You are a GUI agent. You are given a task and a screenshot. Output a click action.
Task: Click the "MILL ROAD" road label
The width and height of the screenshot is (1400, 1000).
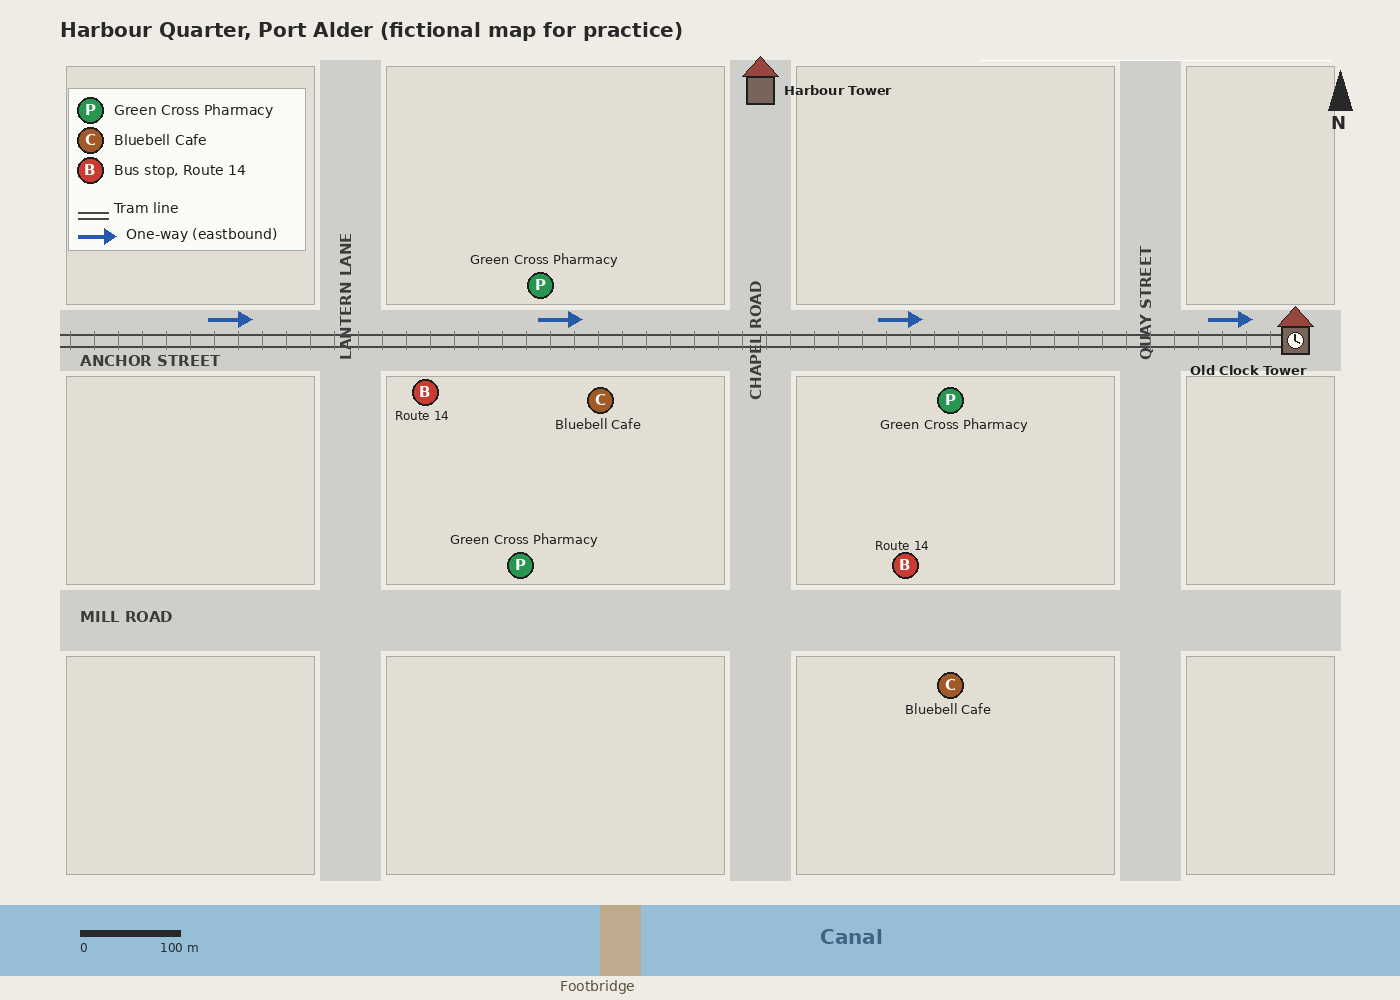click(126, 617)
